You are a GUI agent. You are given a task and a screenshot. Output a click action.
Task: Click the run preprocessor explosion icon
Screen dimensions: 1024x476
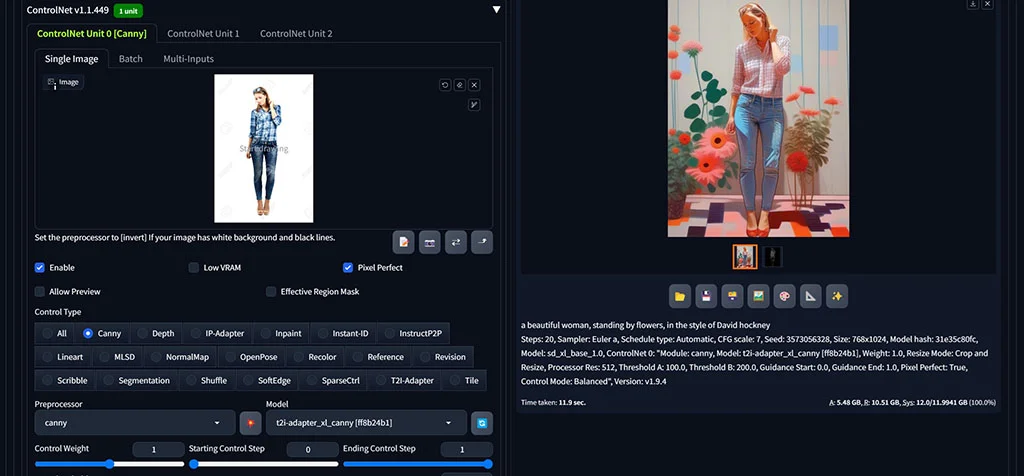click(250, 423)
